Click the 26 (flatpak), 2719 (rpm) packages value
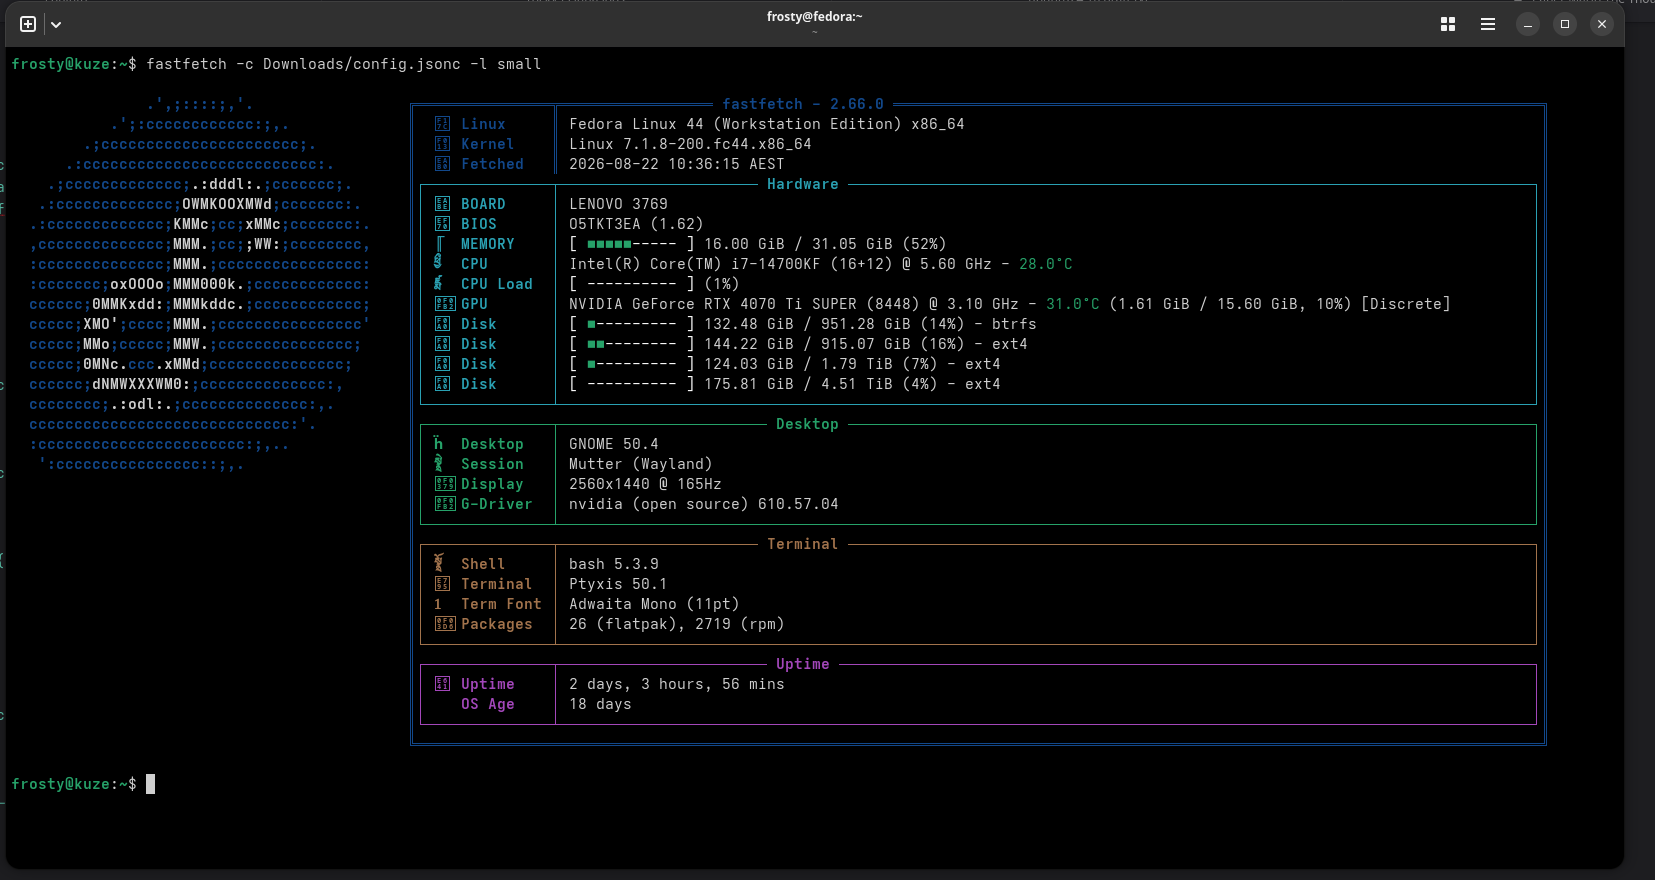The height and width of the screenshot is (880, 1655). click(x=677, y=624)
